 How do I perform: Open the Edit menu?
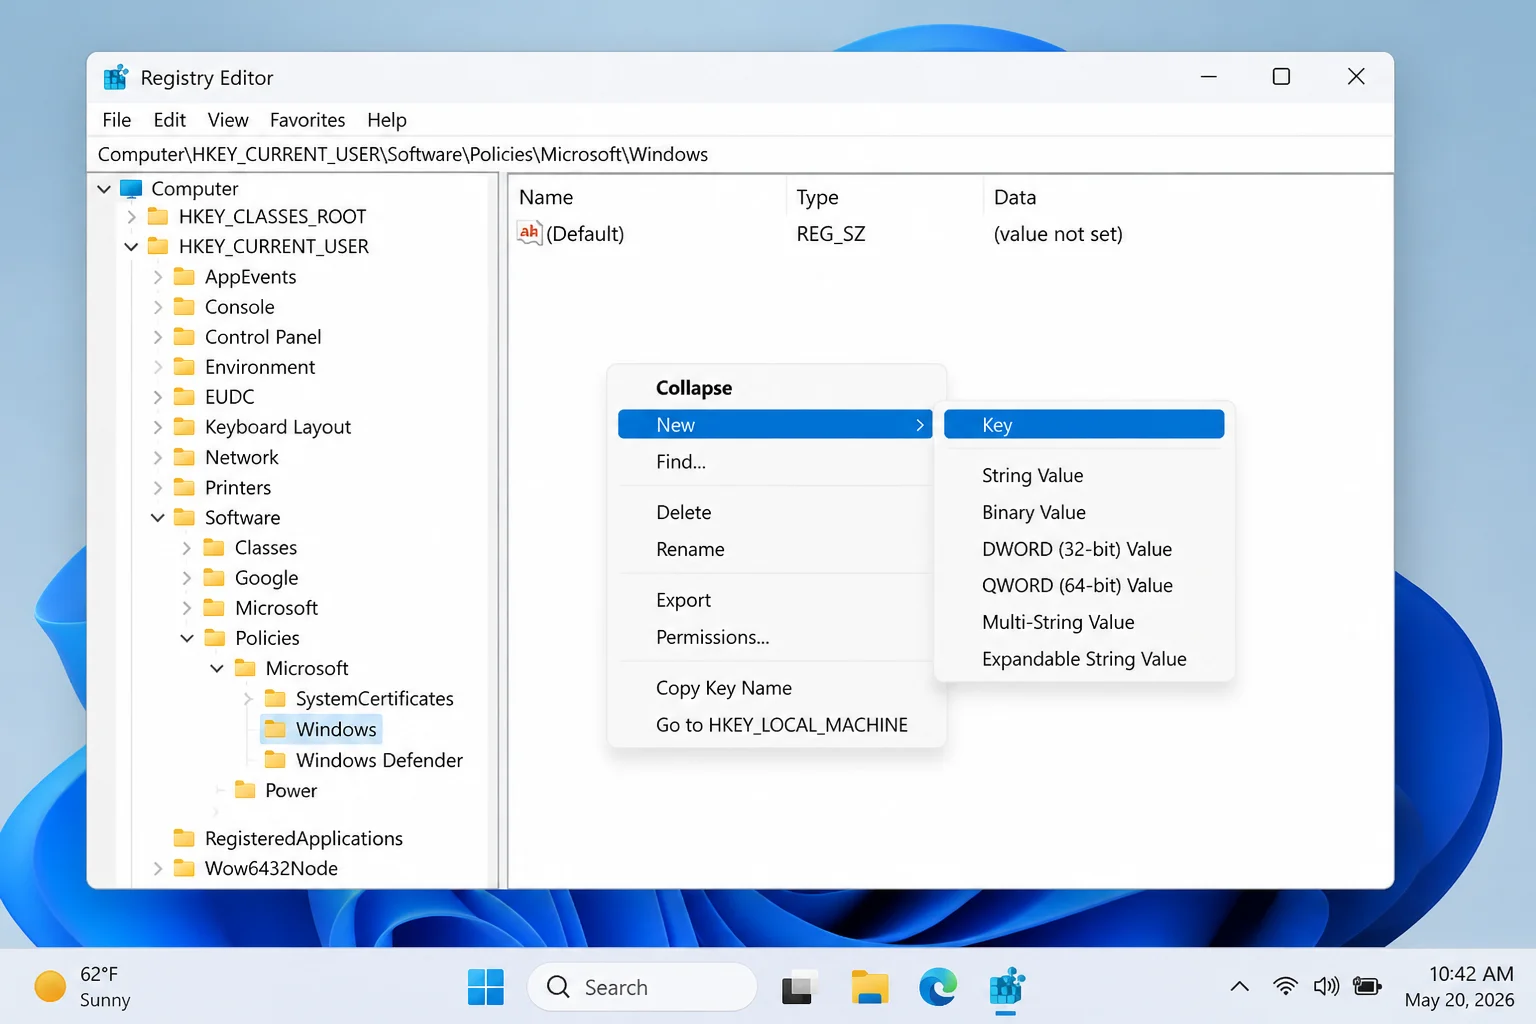[170, 120]
